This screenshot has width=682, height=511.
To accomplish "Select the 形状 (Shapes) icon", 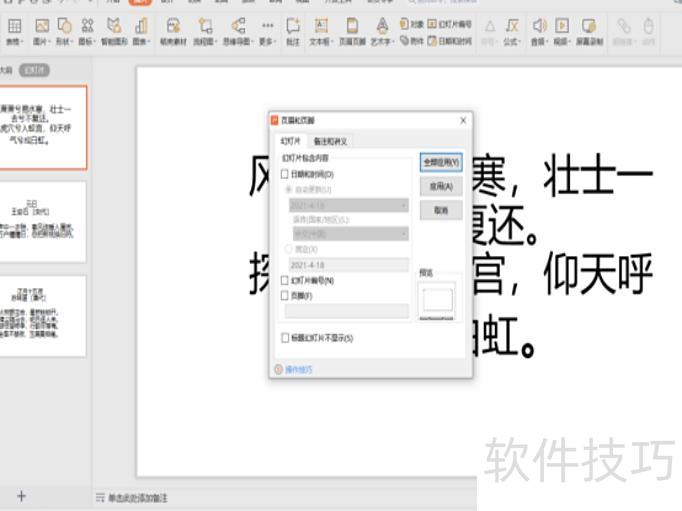I will [66, 29].
